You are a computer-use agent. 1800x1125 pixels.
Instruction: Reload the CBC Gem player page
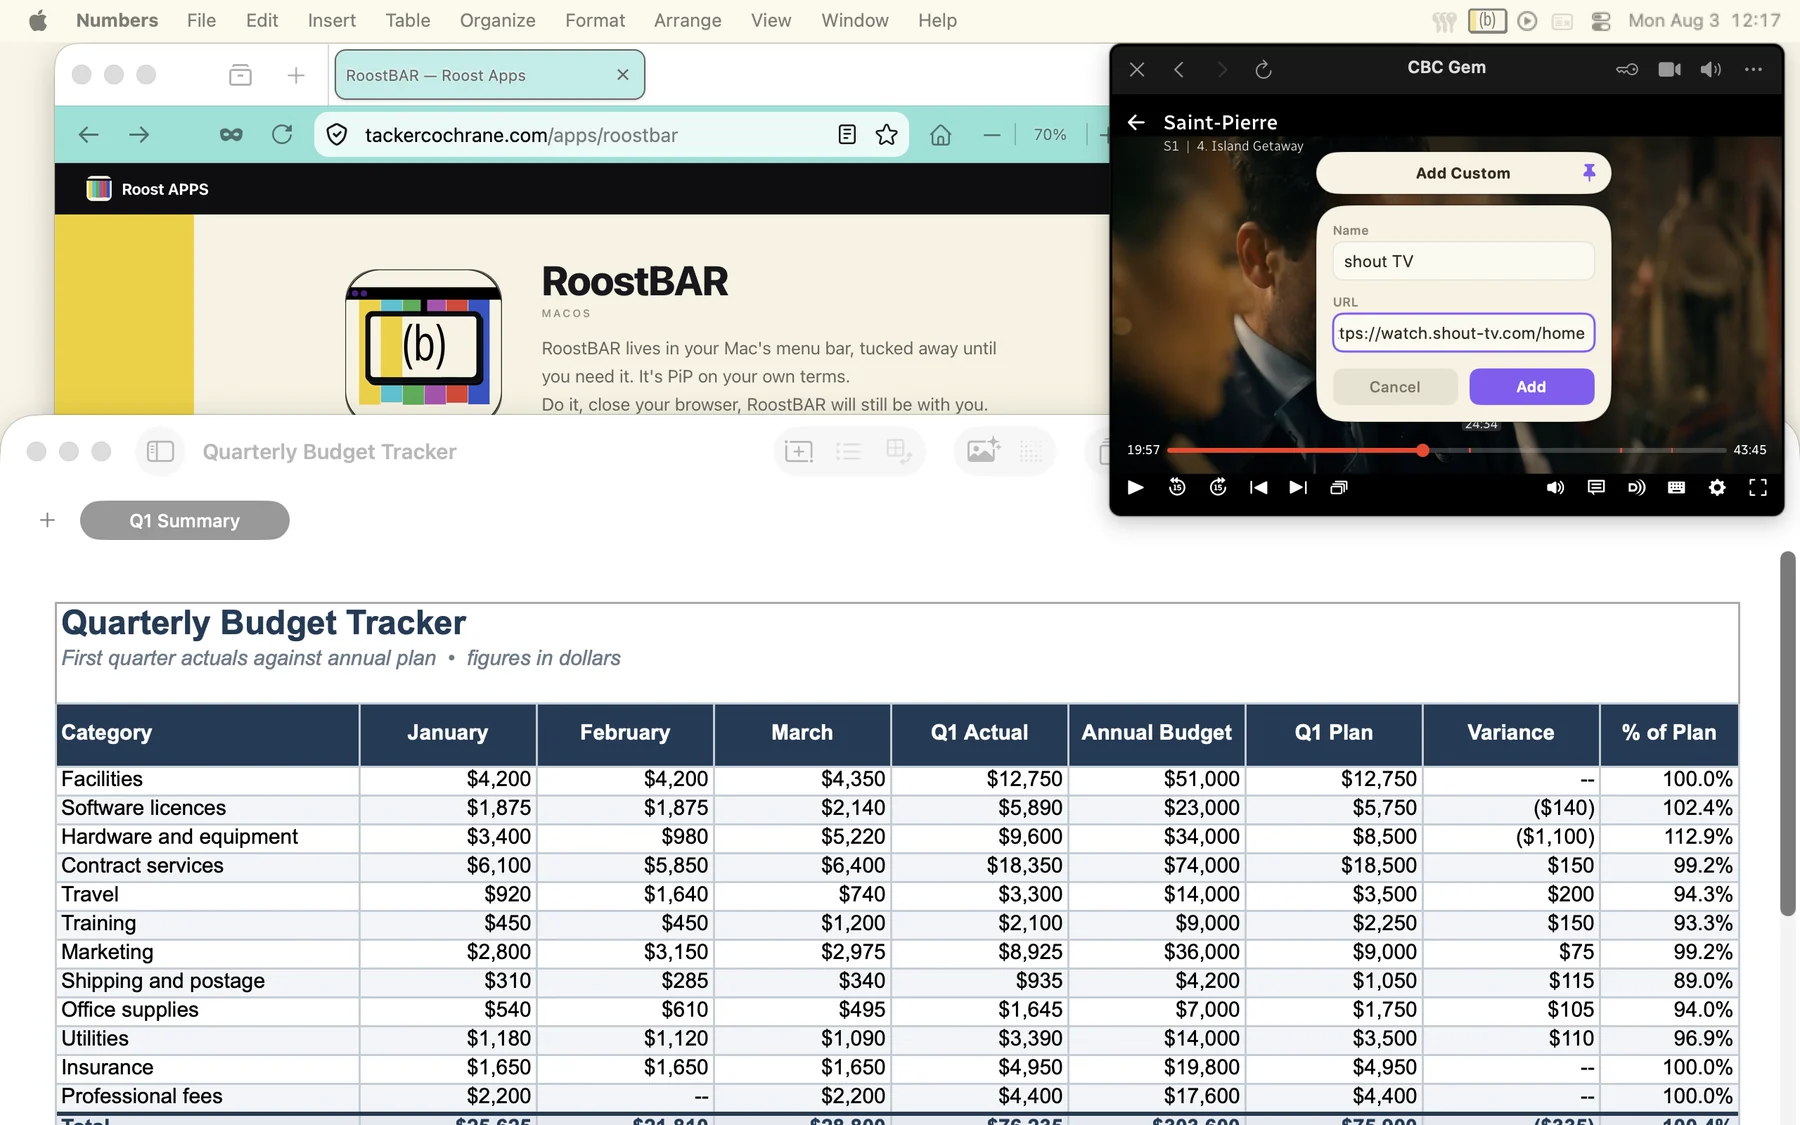[1263, 69]
